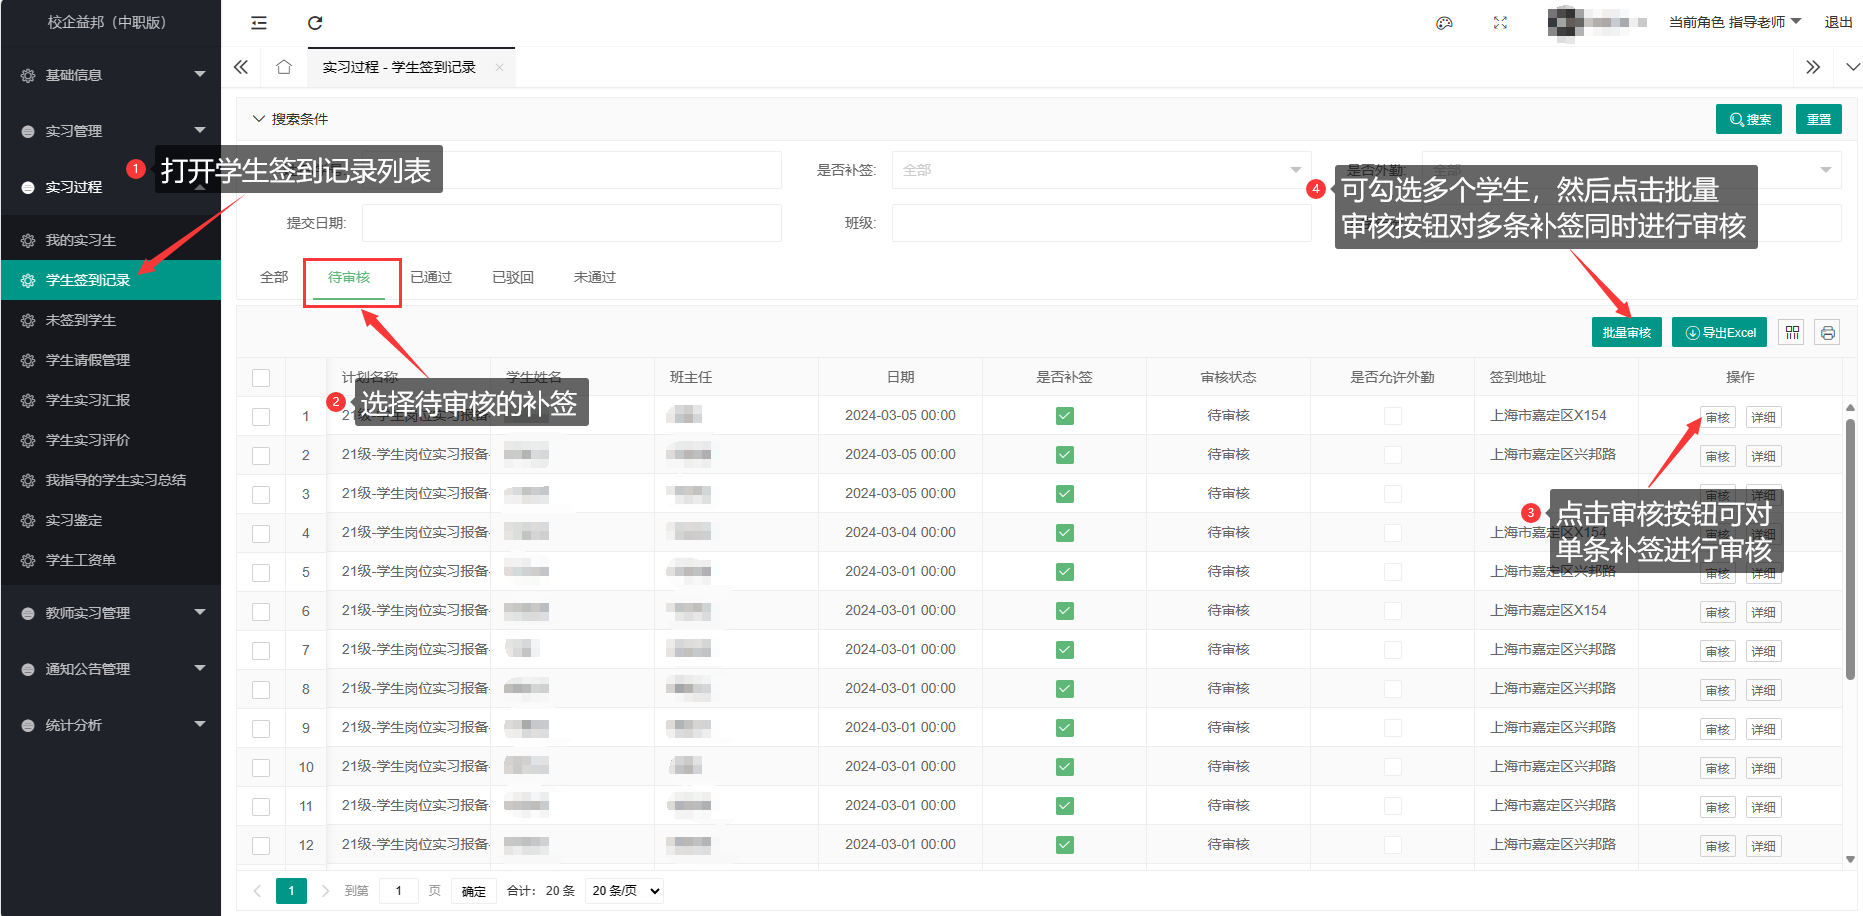Open the 是否补签 dropdown

point(1101,170)
